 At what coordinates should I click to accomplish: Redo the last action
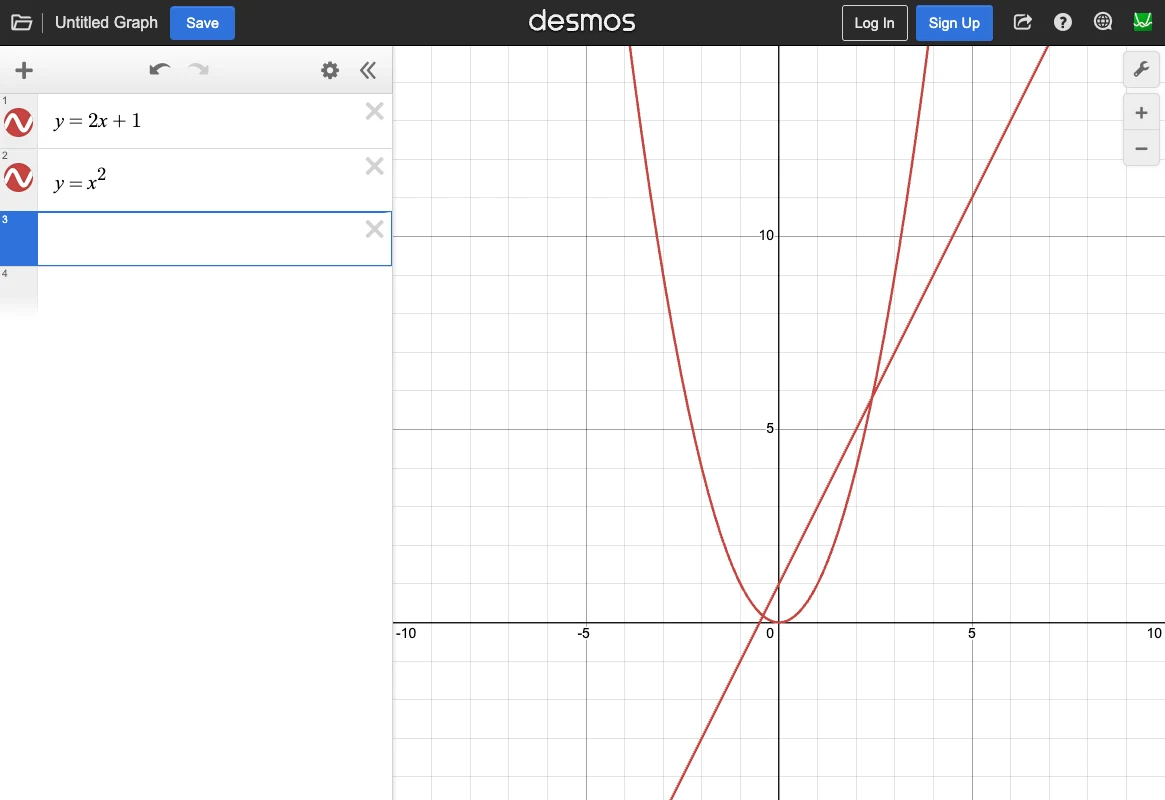pos(198,70)
